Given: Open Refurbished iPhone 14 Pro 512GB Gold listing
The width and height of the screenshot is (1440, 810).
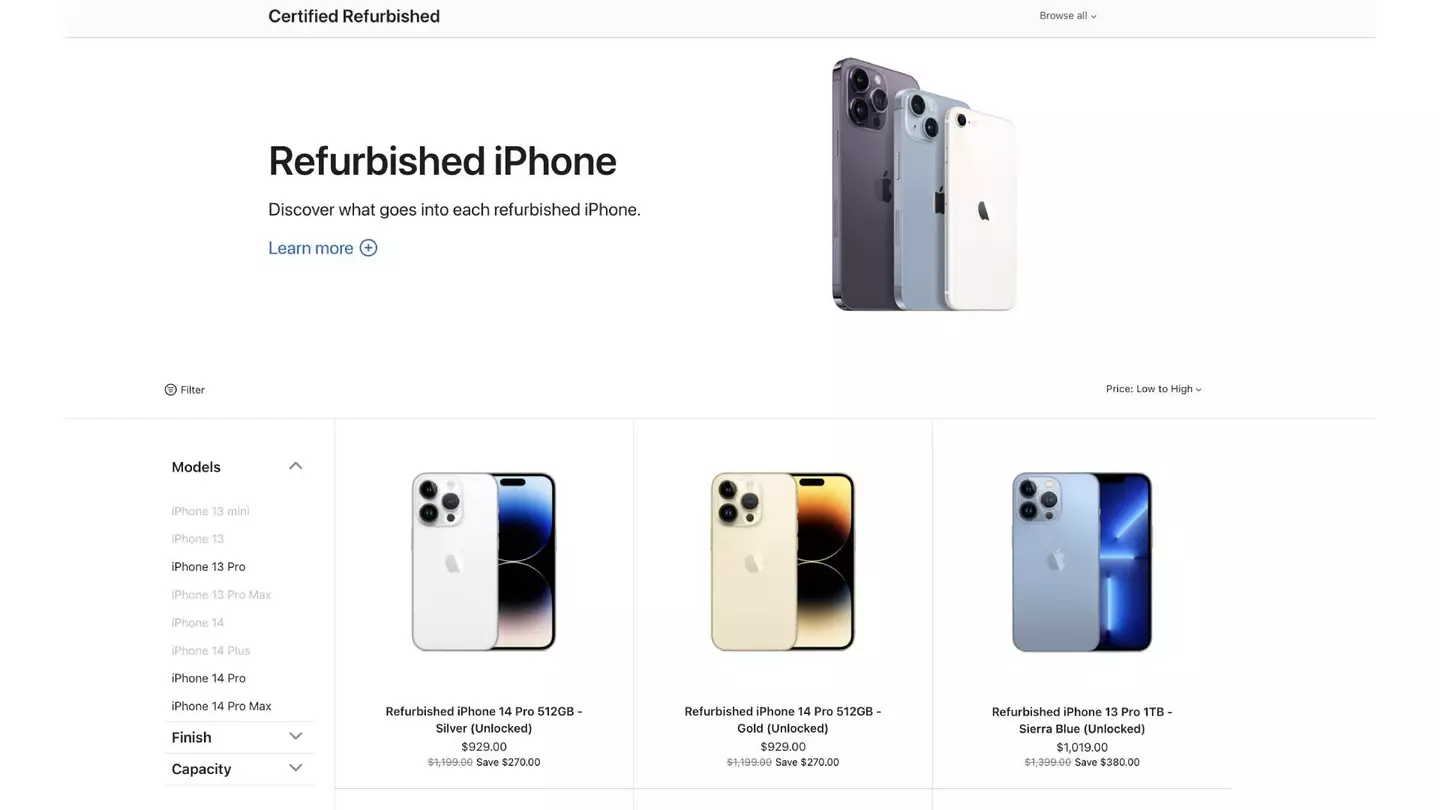Looking at the screenshot, I should [783, 720].
